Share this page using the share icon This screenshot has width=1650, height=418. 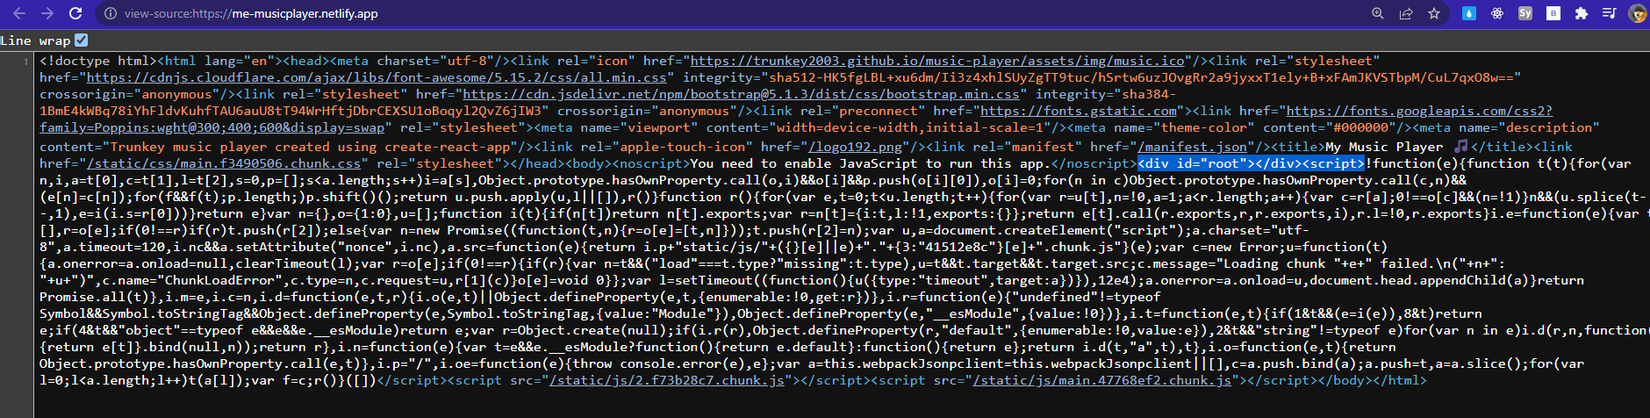[x=1405, y=14]
